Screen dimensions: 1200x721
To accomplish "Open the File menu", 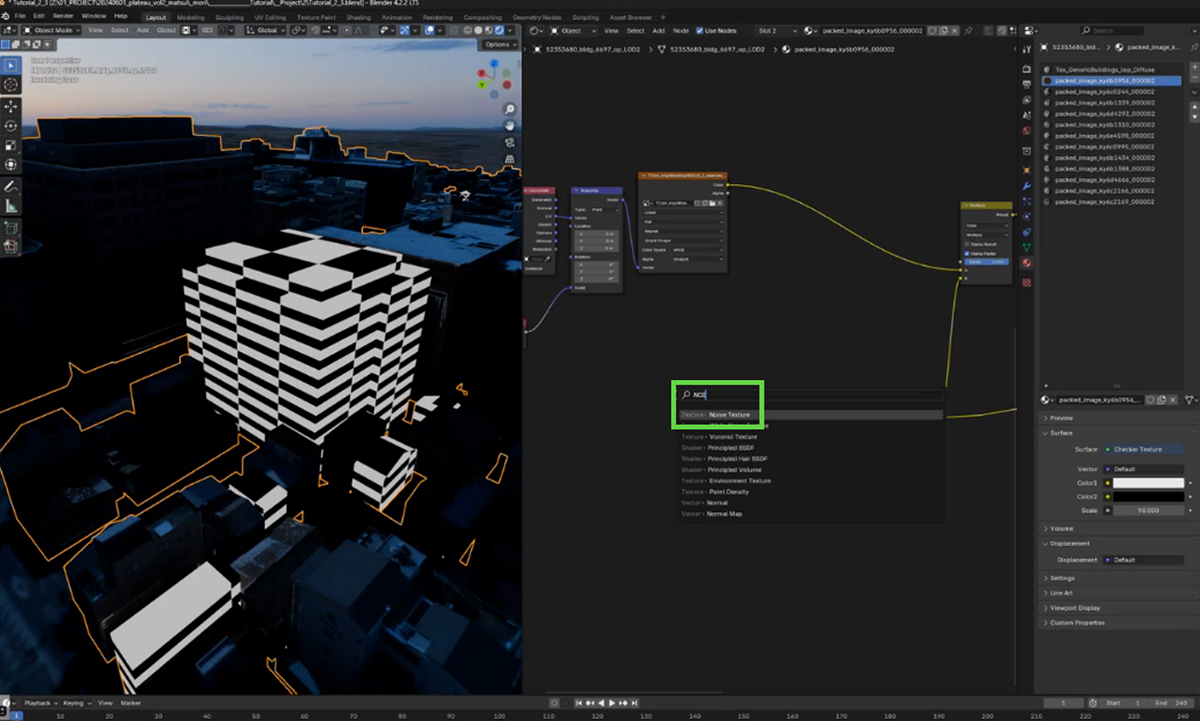I will click(x=20, y=17).
